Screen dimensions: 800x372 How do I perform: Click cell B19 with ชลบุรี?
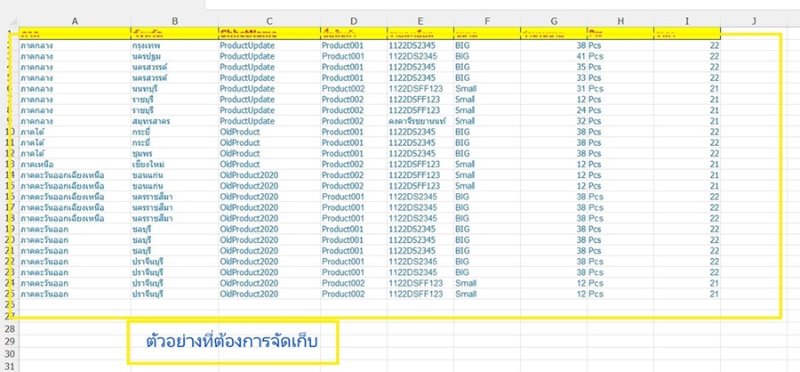click(x=174, y=229)
